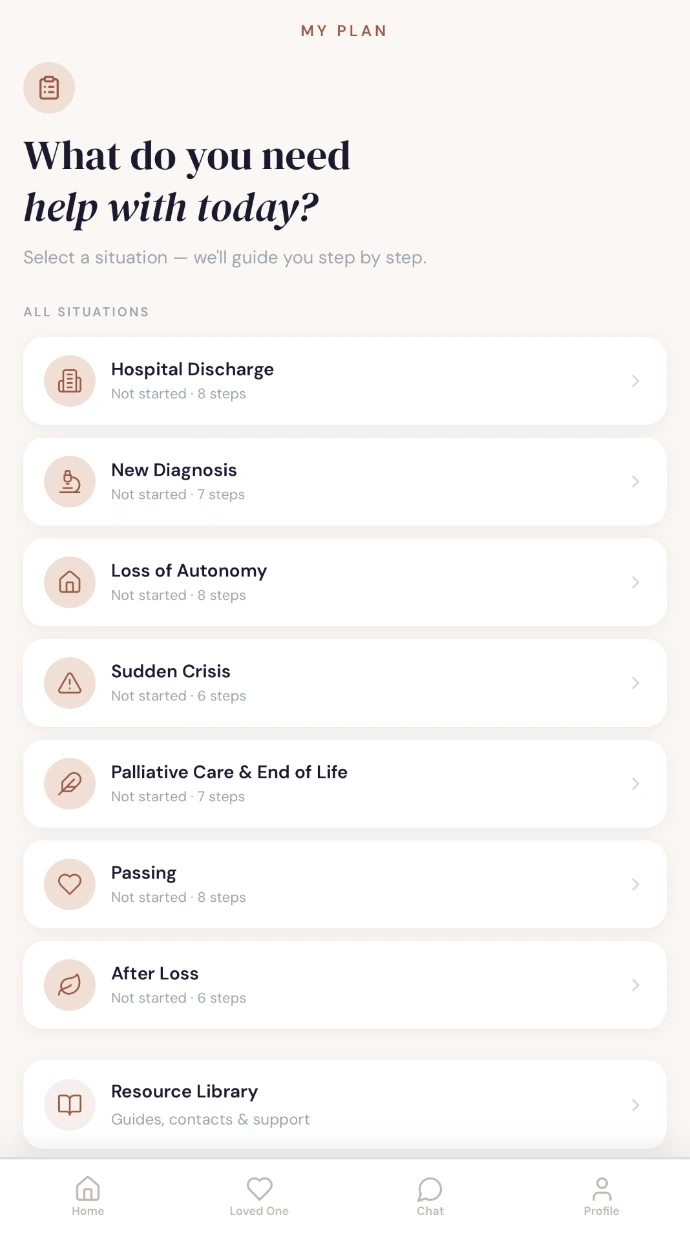690x1233 pixels.
Task: Open the Profile tab
Action: point(602,1196)
